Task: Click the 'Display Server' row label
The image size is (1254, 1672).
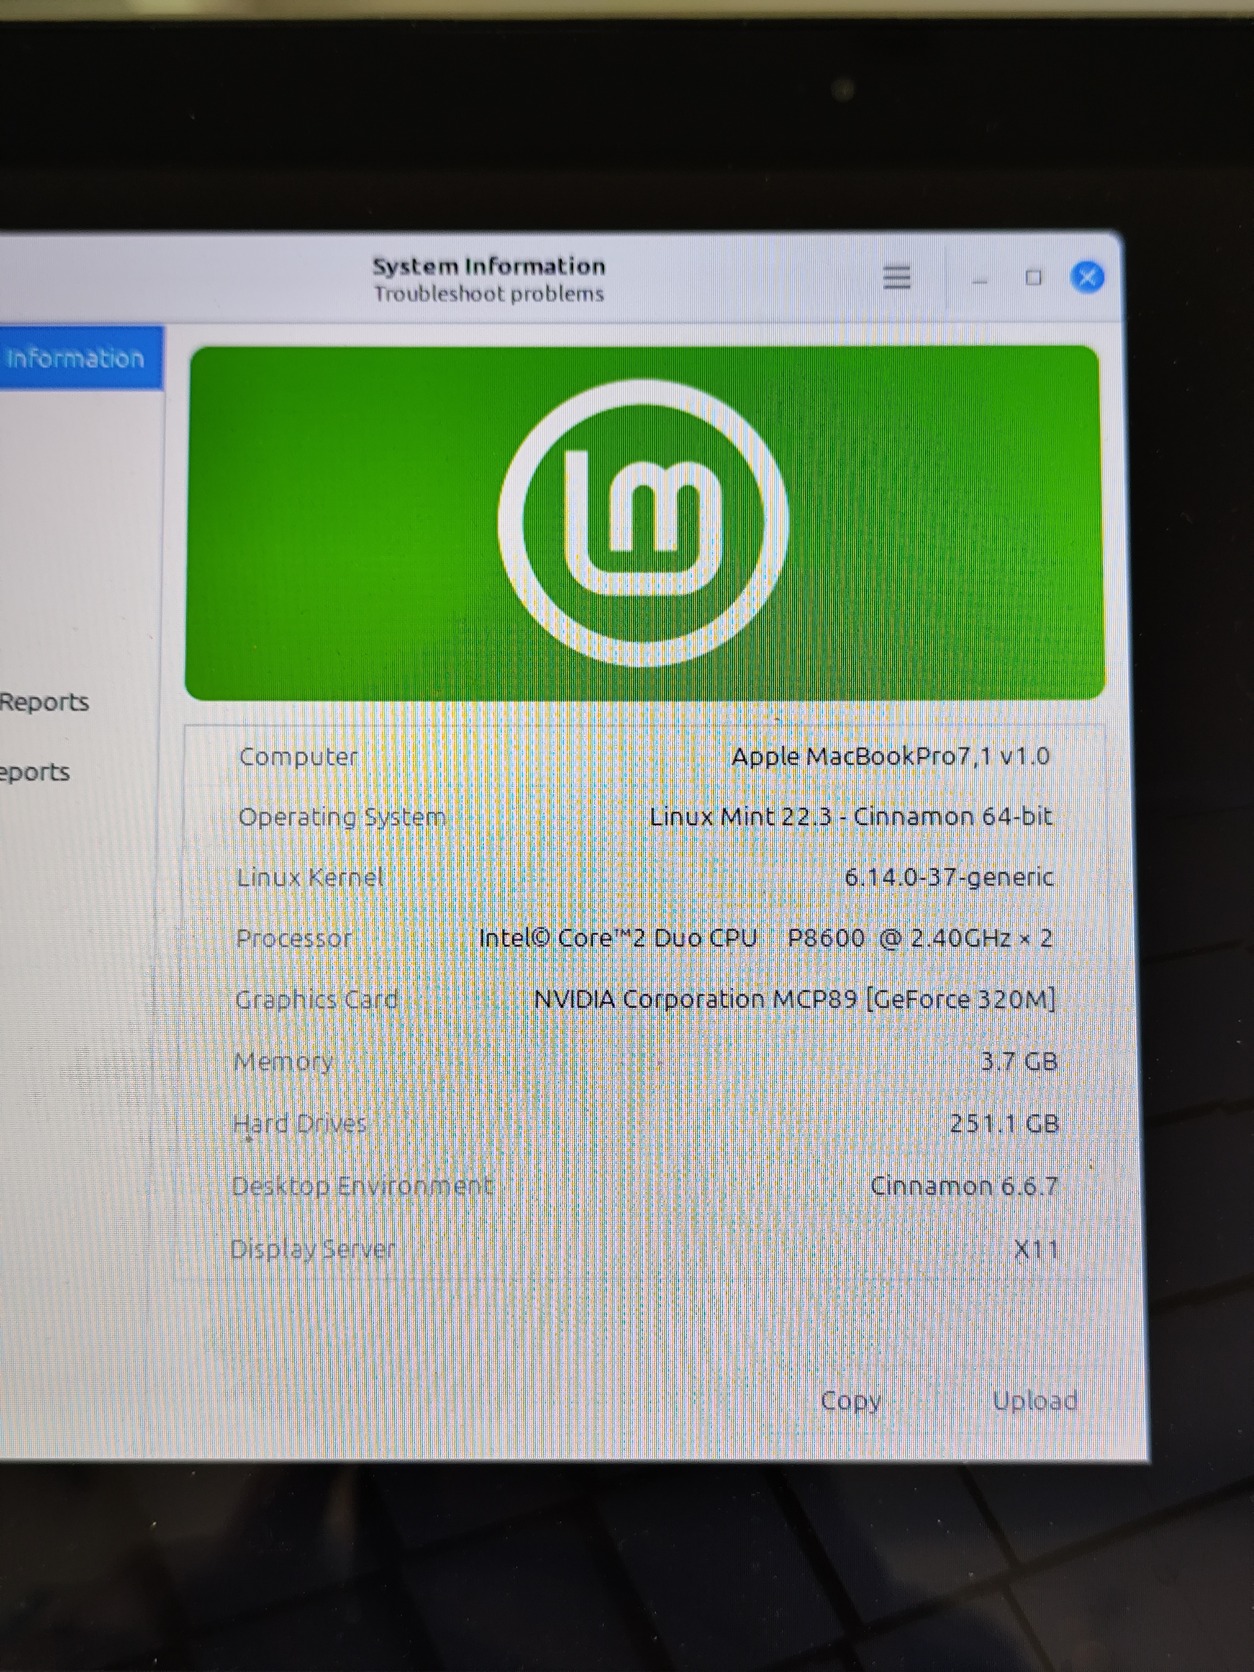Action: (313, 1249)
